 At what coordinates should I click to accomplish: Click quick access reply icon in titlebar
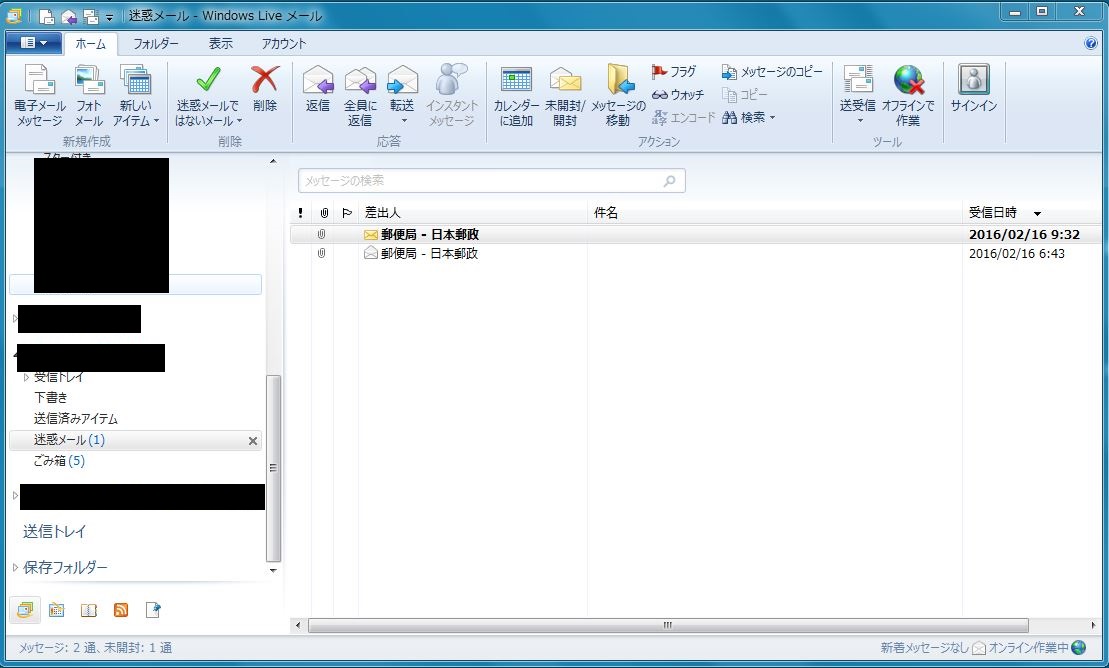pyautogui.click(x=69, y=16)
